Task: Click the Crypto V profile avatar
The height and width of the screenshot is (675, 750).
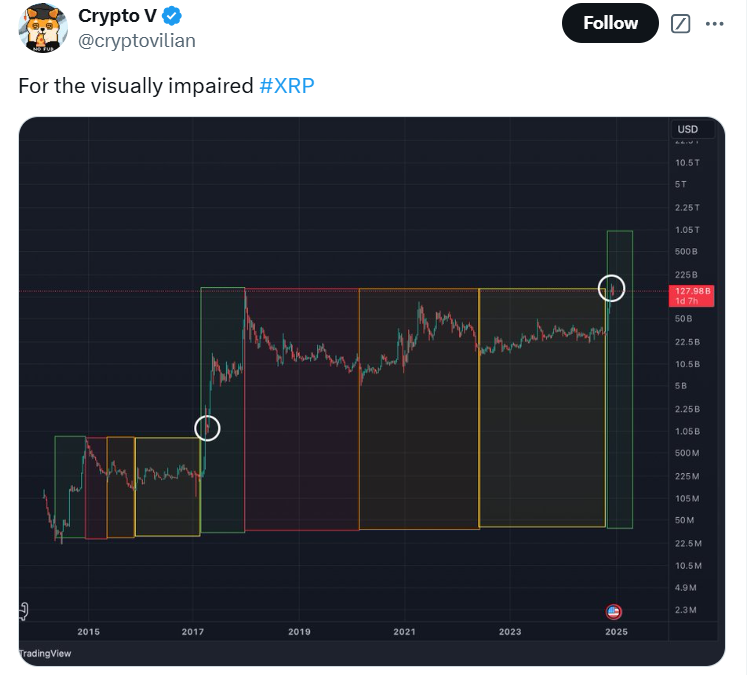Action: point(43,28)
